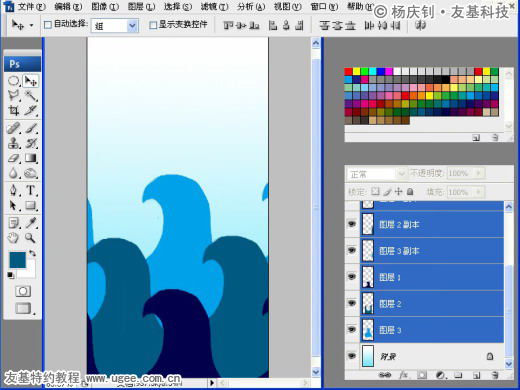This screenshot has width=520, height=390.
Task: Change the screen mode button
Action: 23,308
